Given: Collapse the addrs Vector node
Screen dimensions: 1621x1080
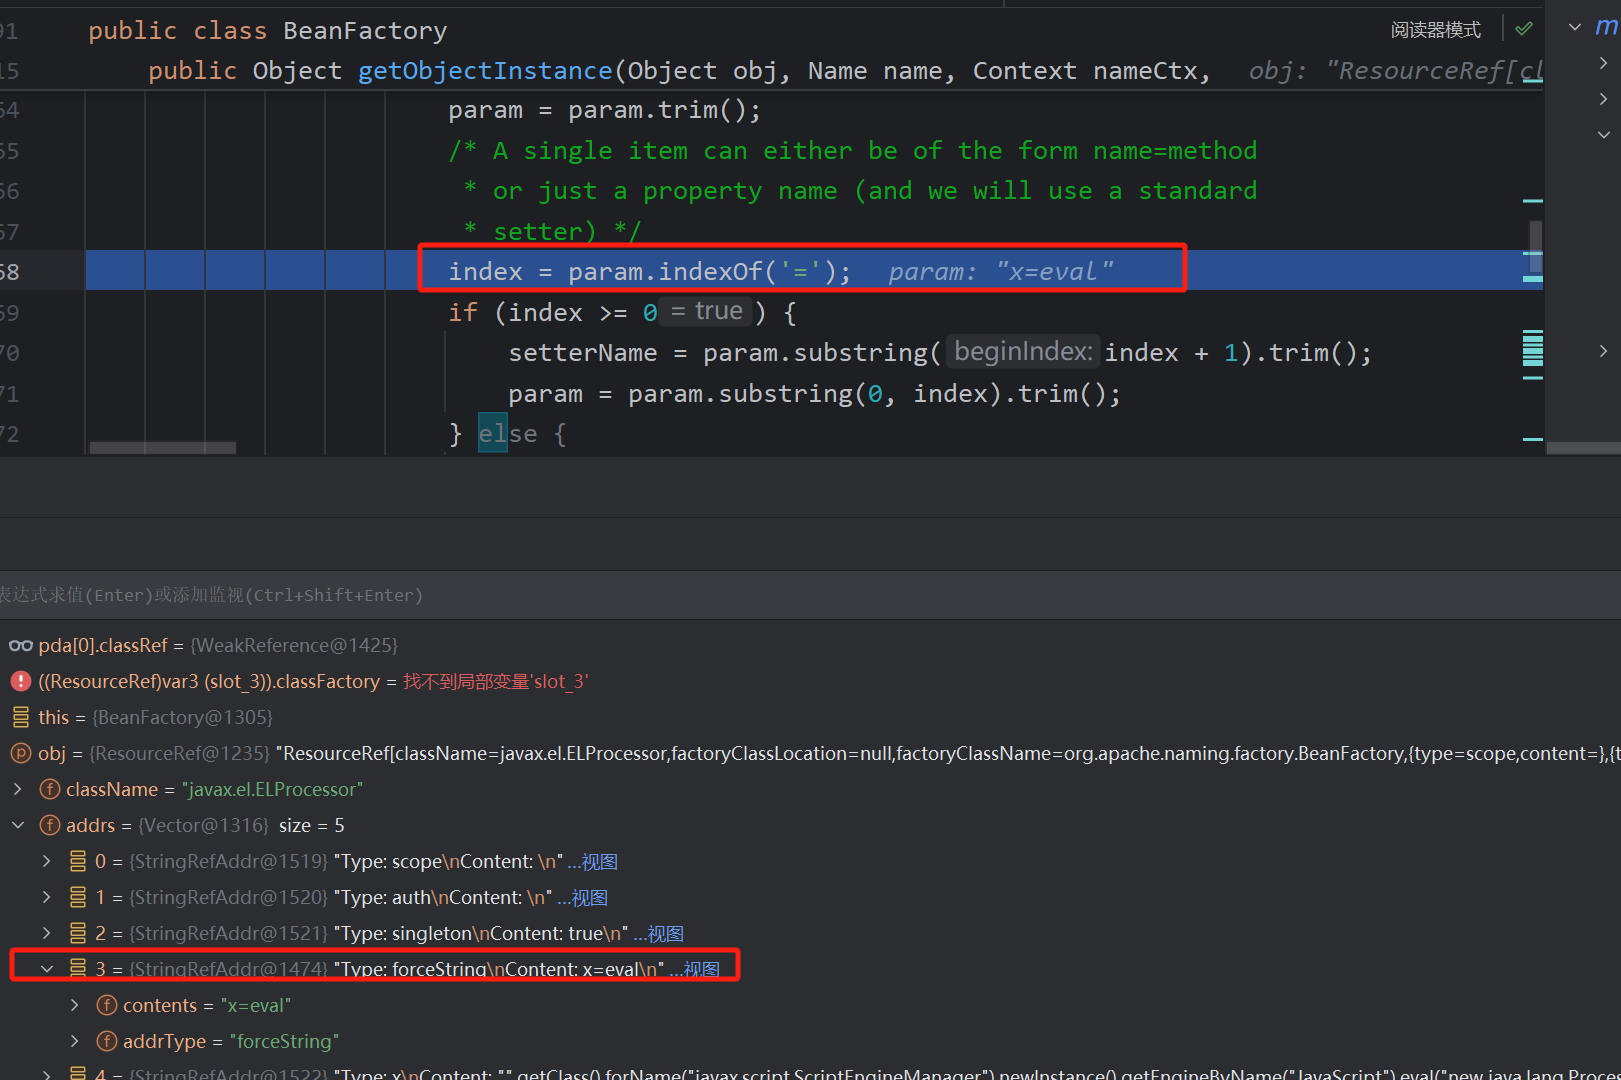Looking at the screenshot, I should (x=18, y=825).
